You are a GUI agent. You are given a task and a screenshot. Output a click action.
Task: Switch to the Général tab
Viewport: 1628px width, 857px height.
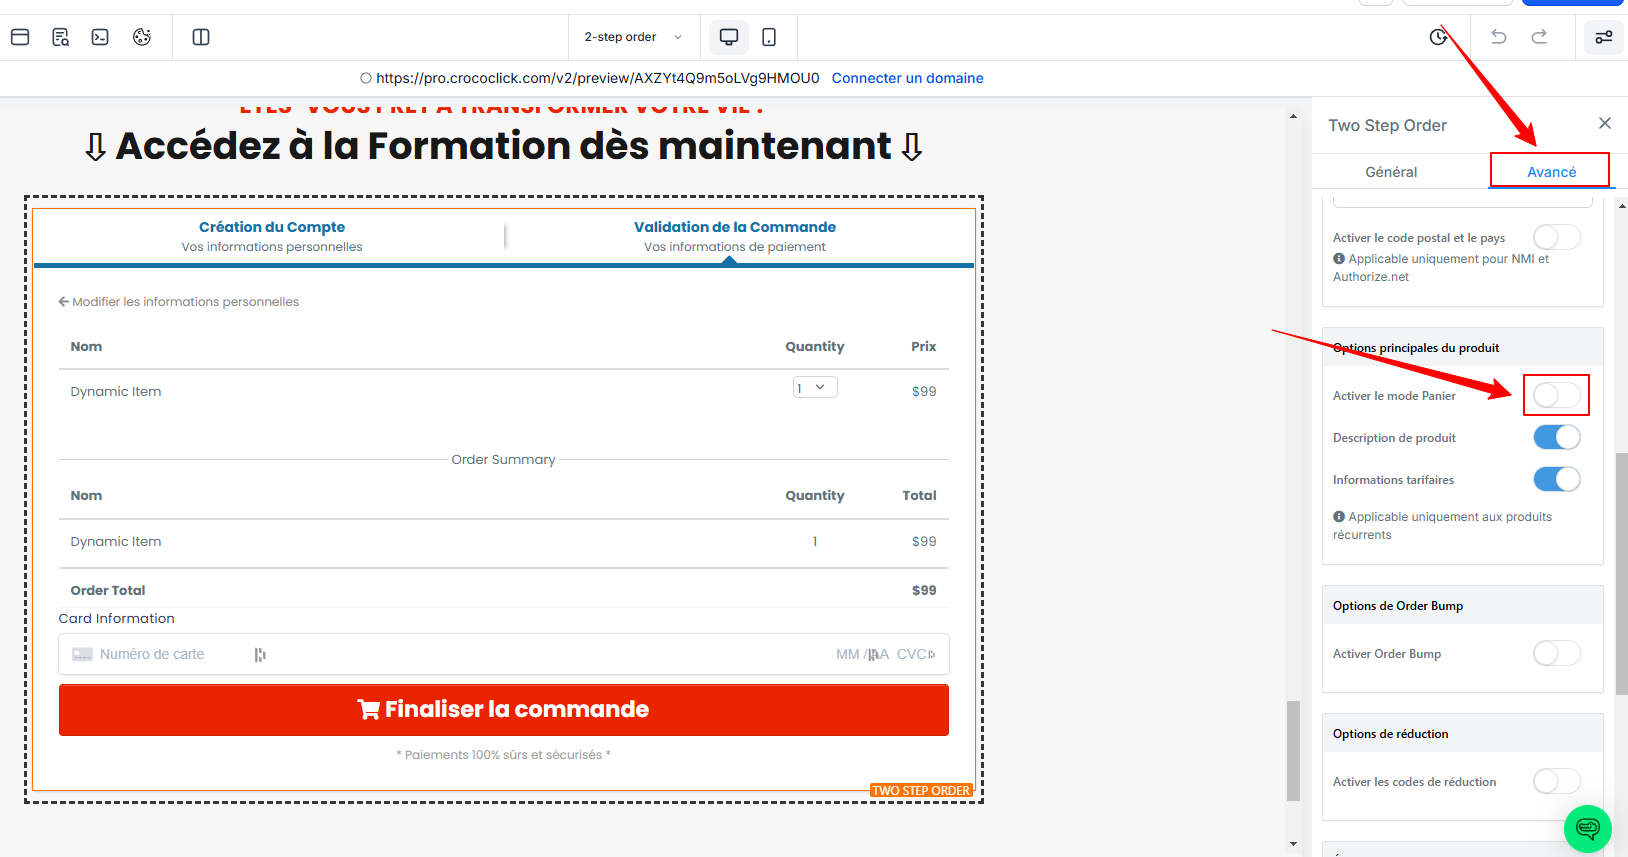1391,172
